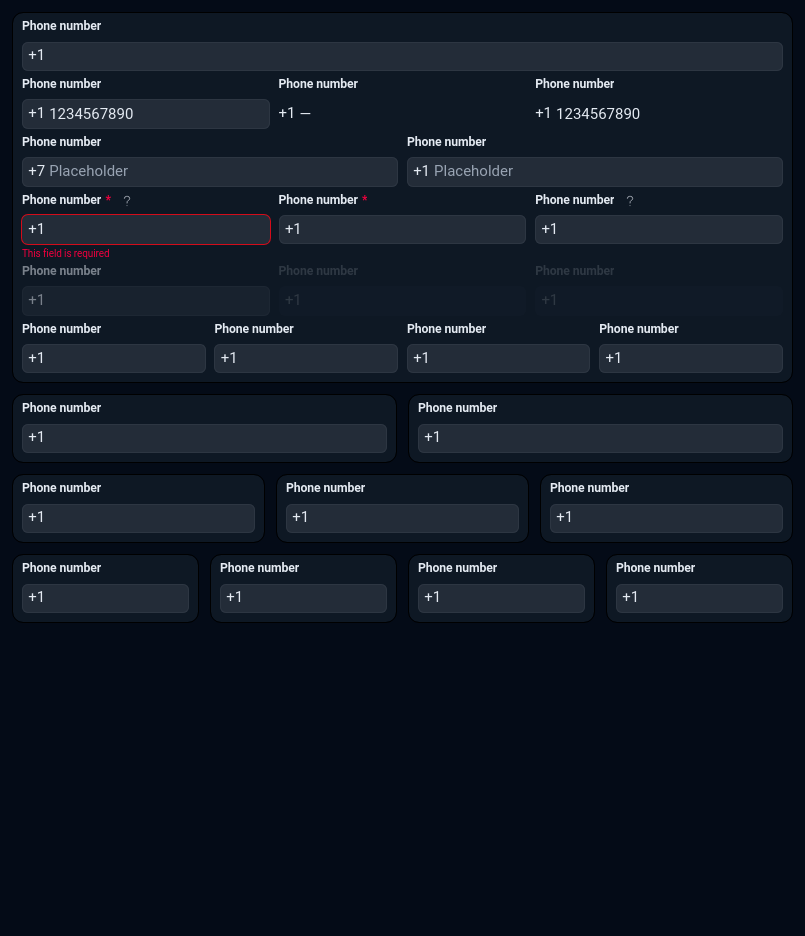Focus the leftmost input in the main panel's four-field row
Viewport: 805px width, 936px height.
pos(114,358)
